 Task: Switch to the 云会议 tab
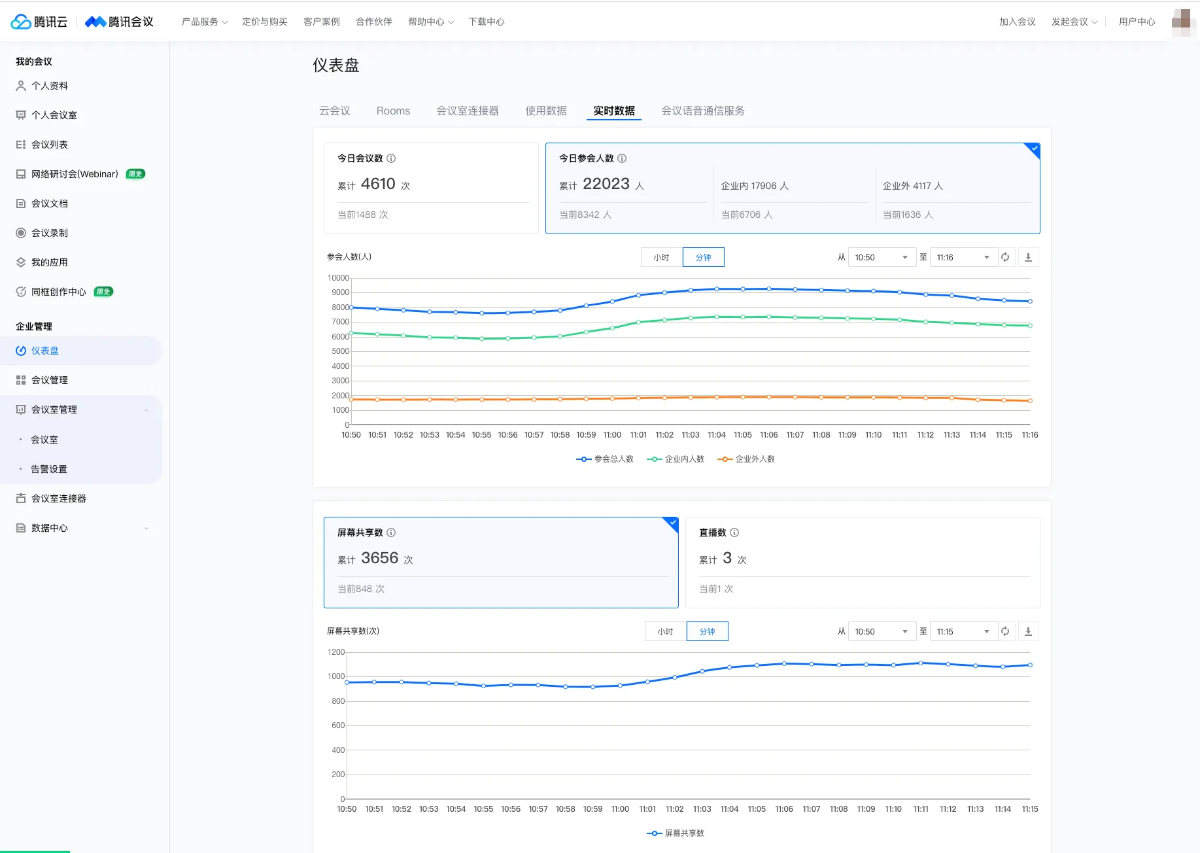[334, 111]
